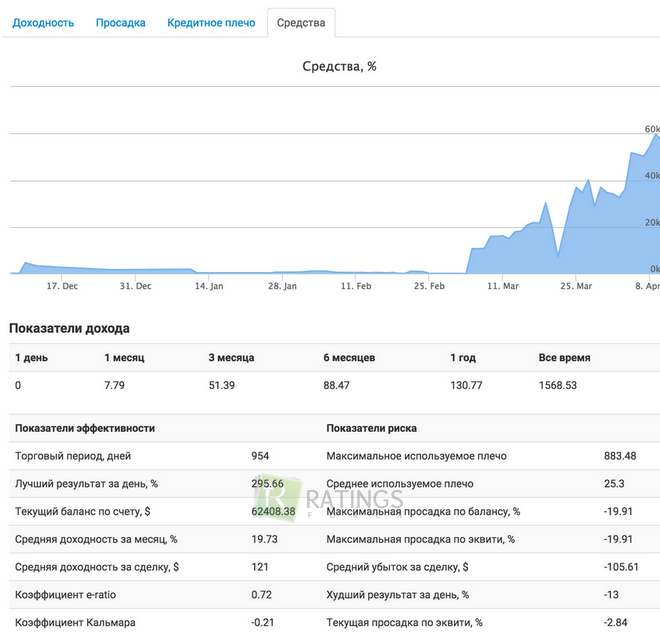The image size is (660, 634).
Task: Click the average leverage value 25.3
Action: pyautogui.click(x=614, y=484)
